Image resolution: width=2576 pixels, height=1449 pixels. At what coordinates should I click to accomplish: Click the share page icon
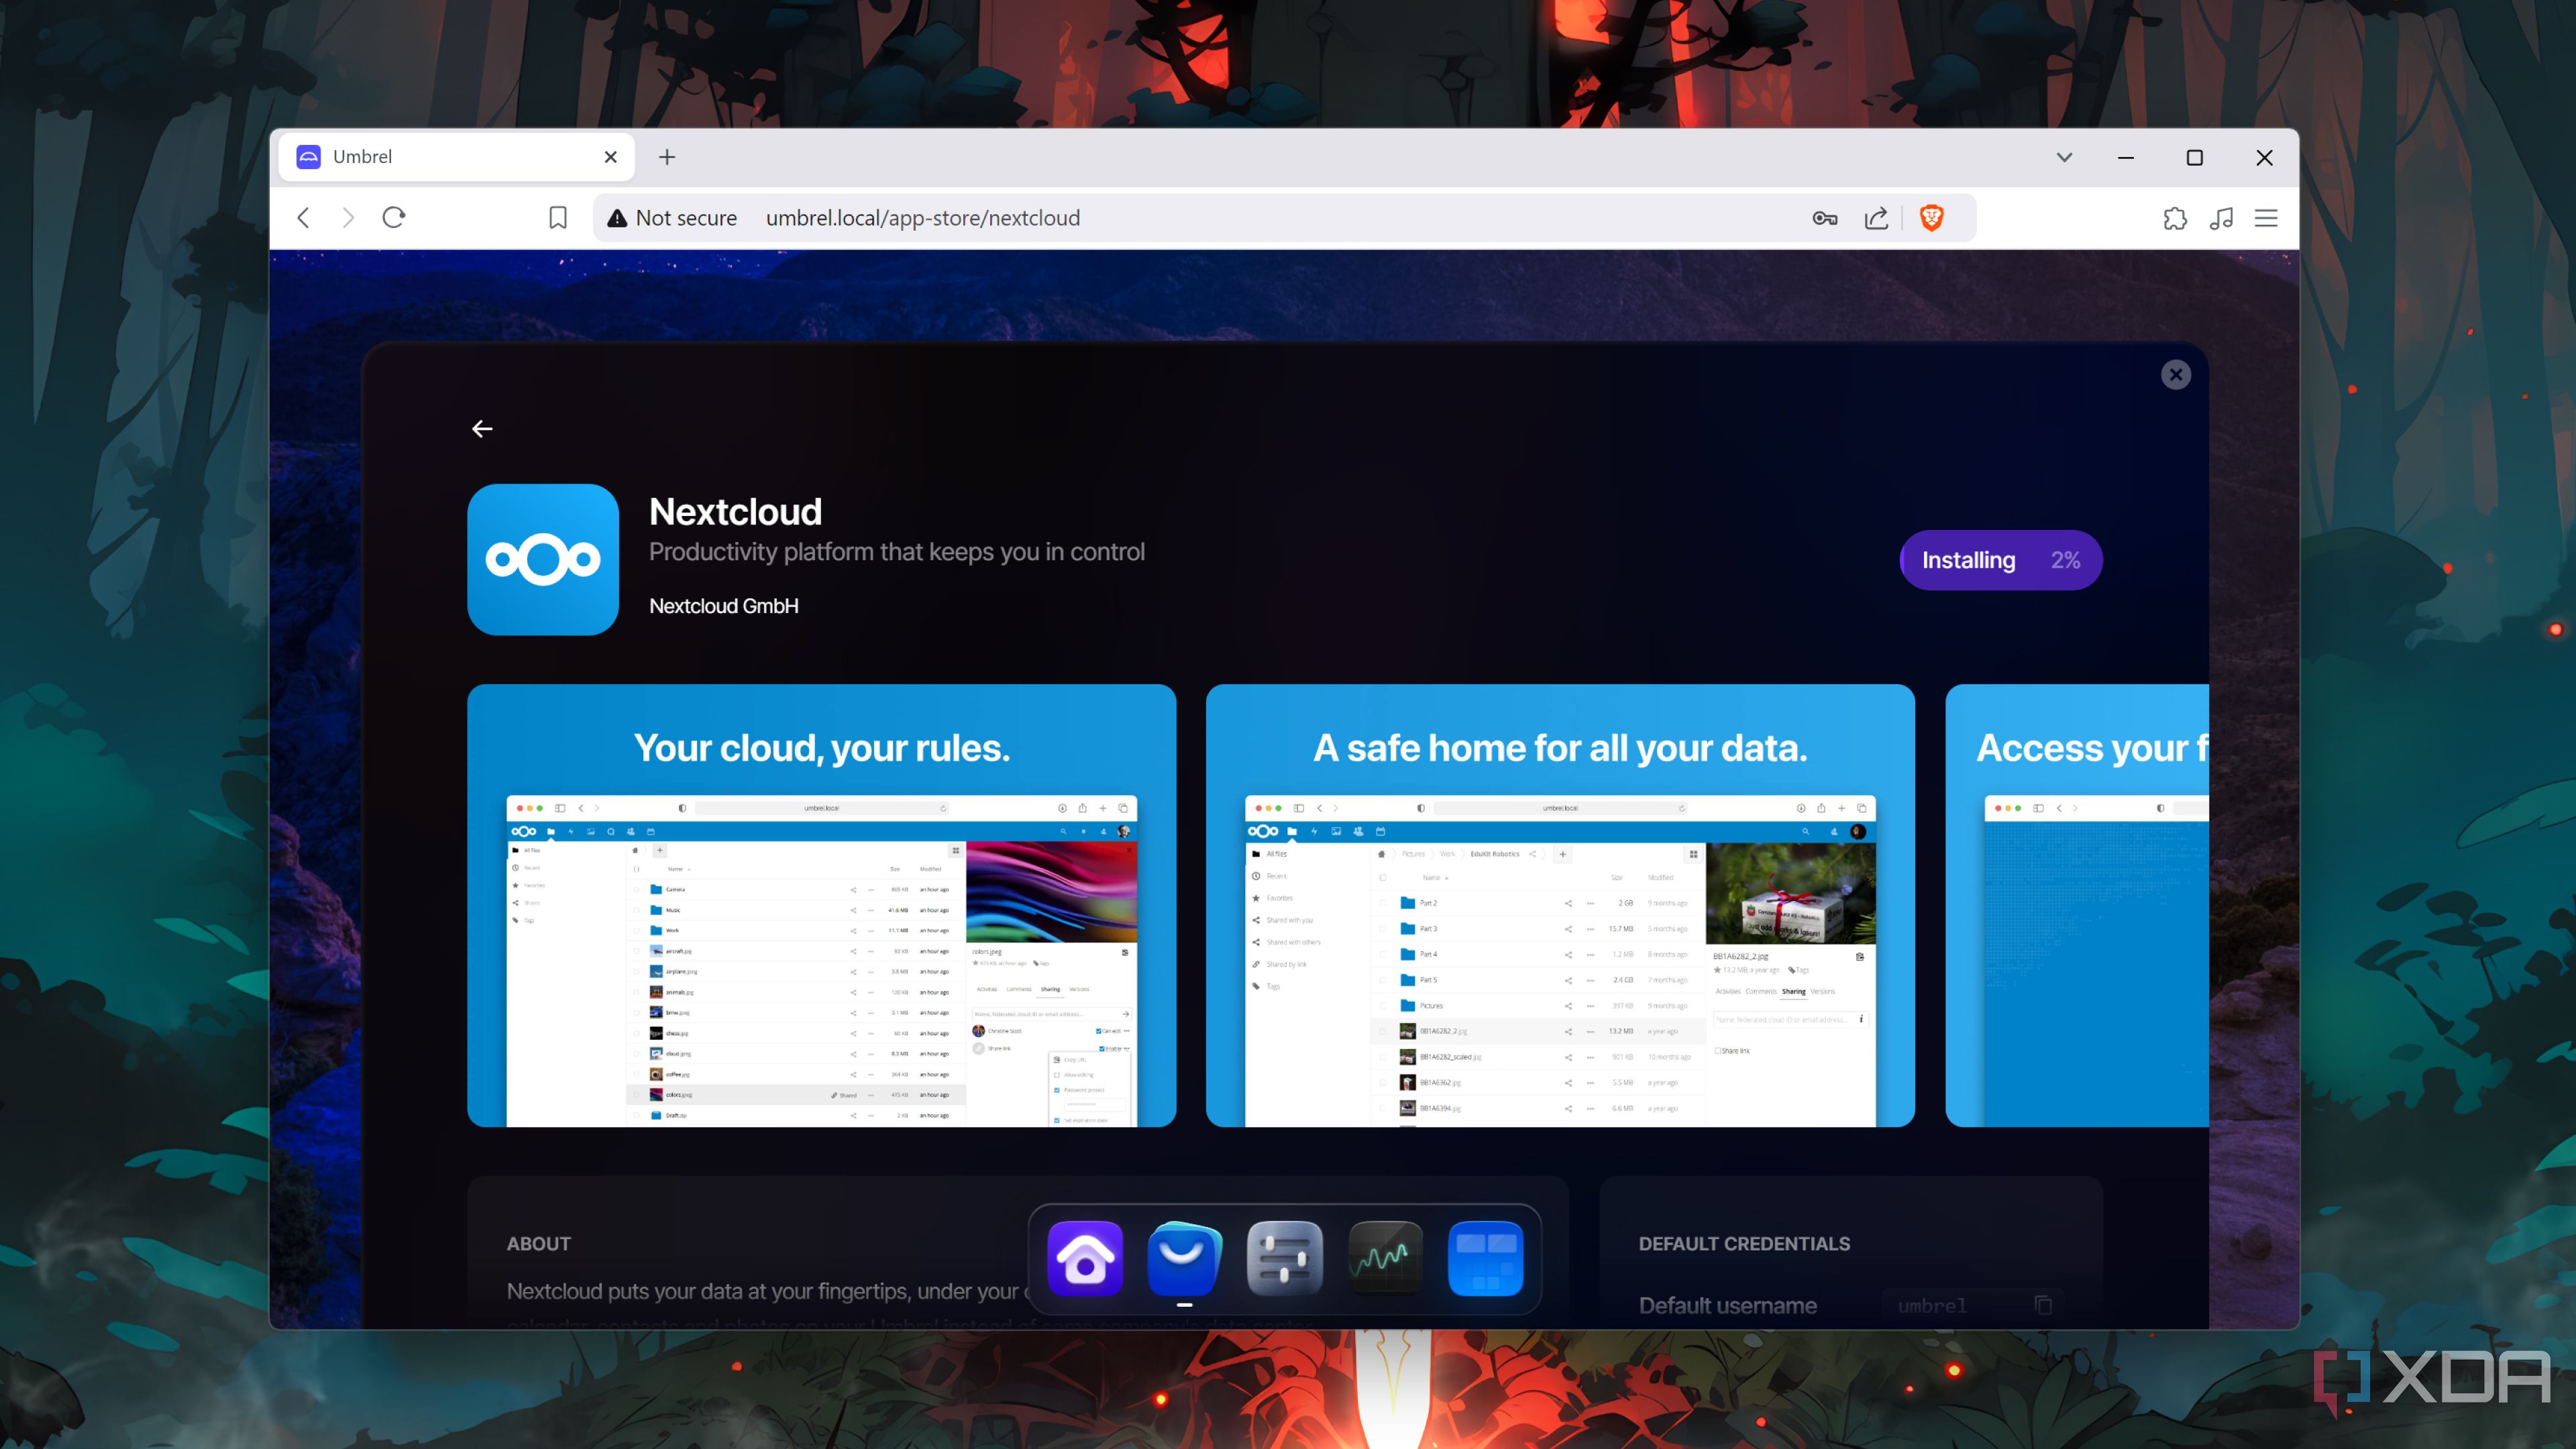pyautogui.click(x=1876, y=218)
